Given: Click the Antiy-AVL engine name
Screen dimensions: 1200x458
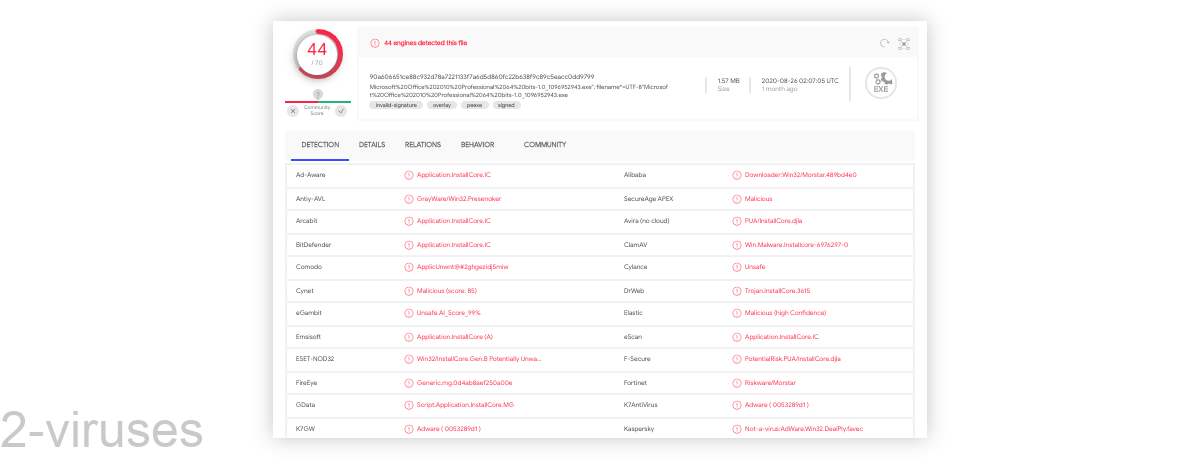Looking at the screenshot, I should (311, 198).
